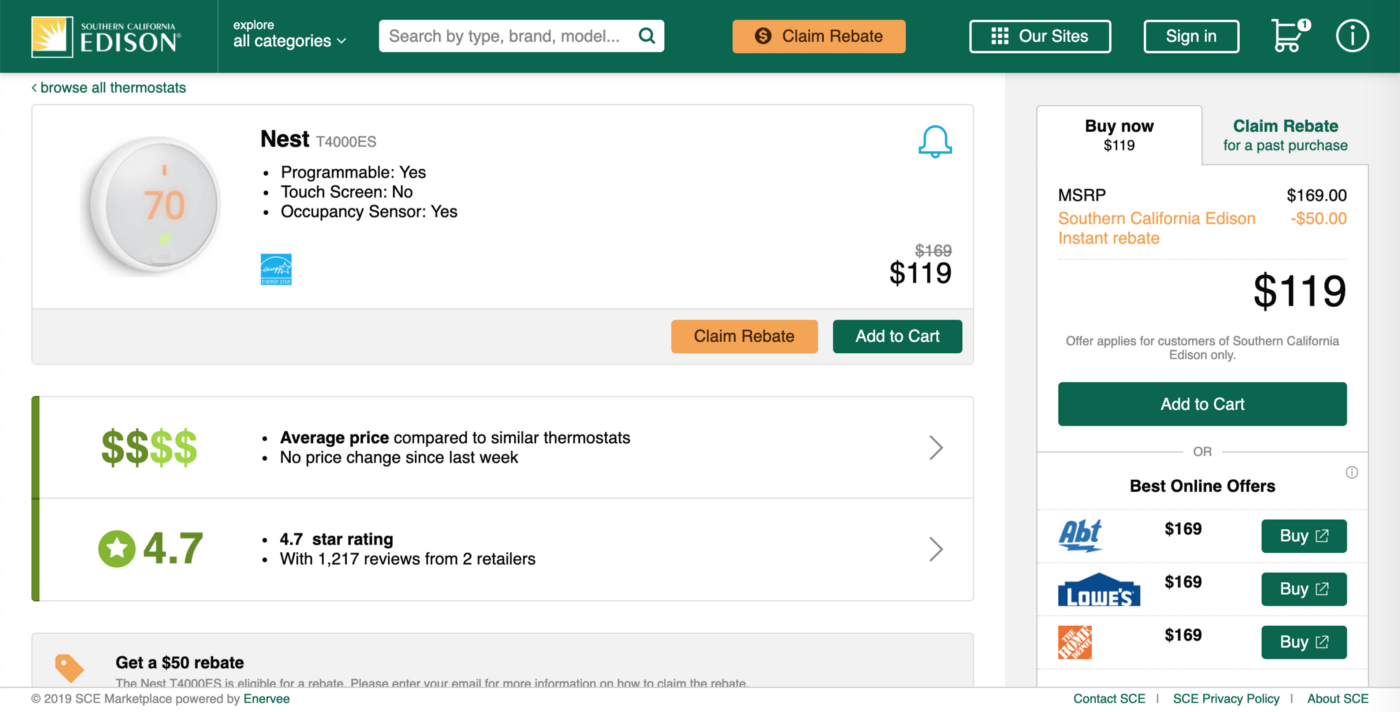
Task: Click the rebate price tag icon
Action: point(69,667)
